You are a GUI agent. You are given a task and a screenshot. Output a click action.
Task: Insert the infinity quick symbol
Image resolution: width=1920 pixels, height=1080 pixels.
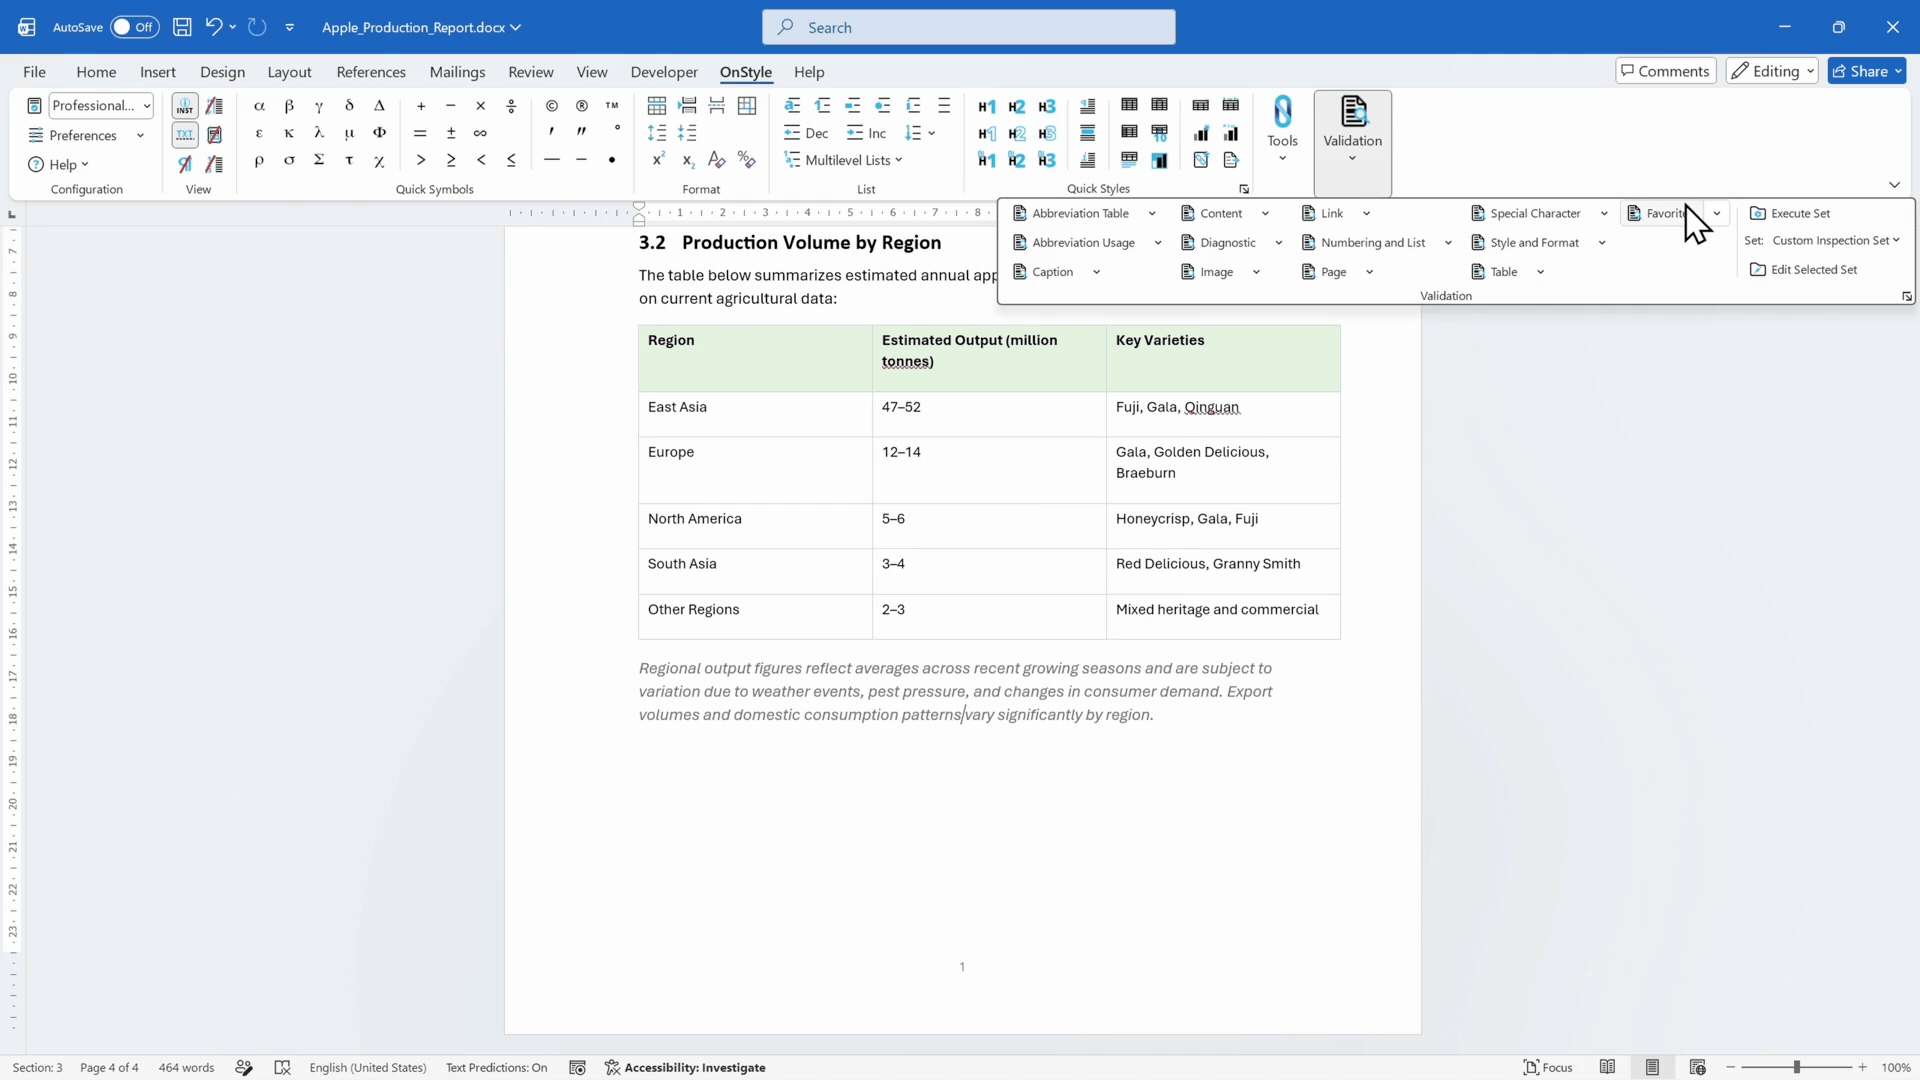click(481, 133)
